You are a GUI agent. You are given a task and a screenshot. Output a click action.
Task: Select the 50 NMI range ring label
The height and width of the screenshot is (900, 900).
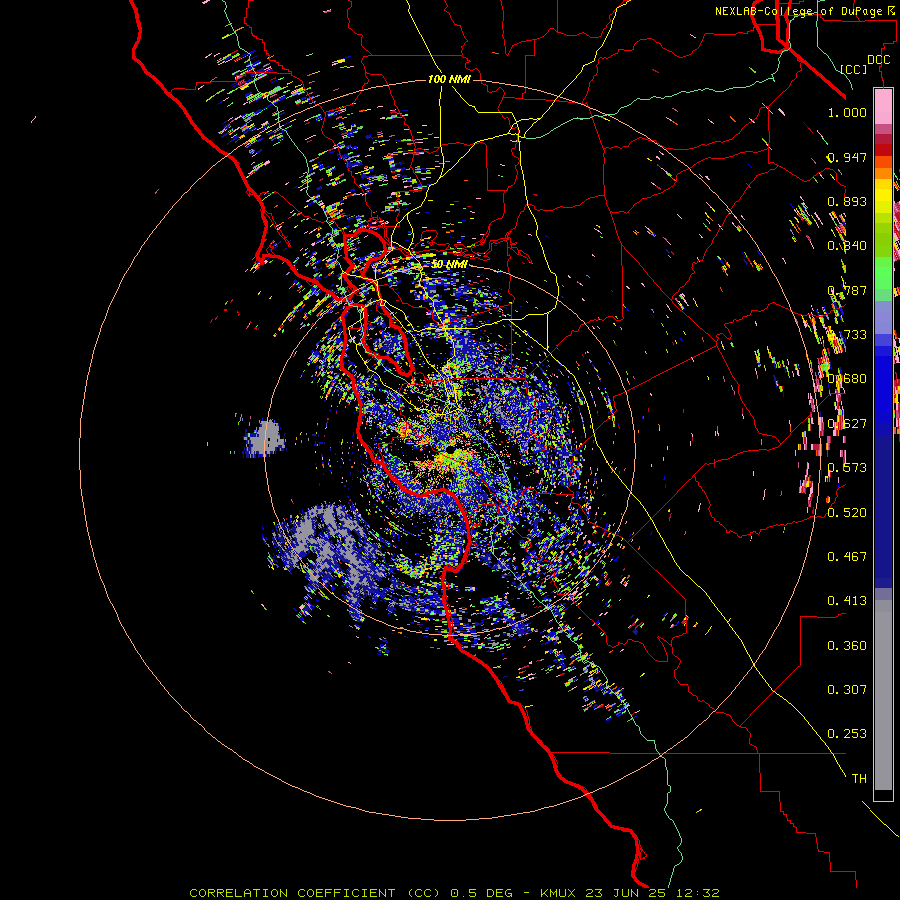tap(449, 264)
